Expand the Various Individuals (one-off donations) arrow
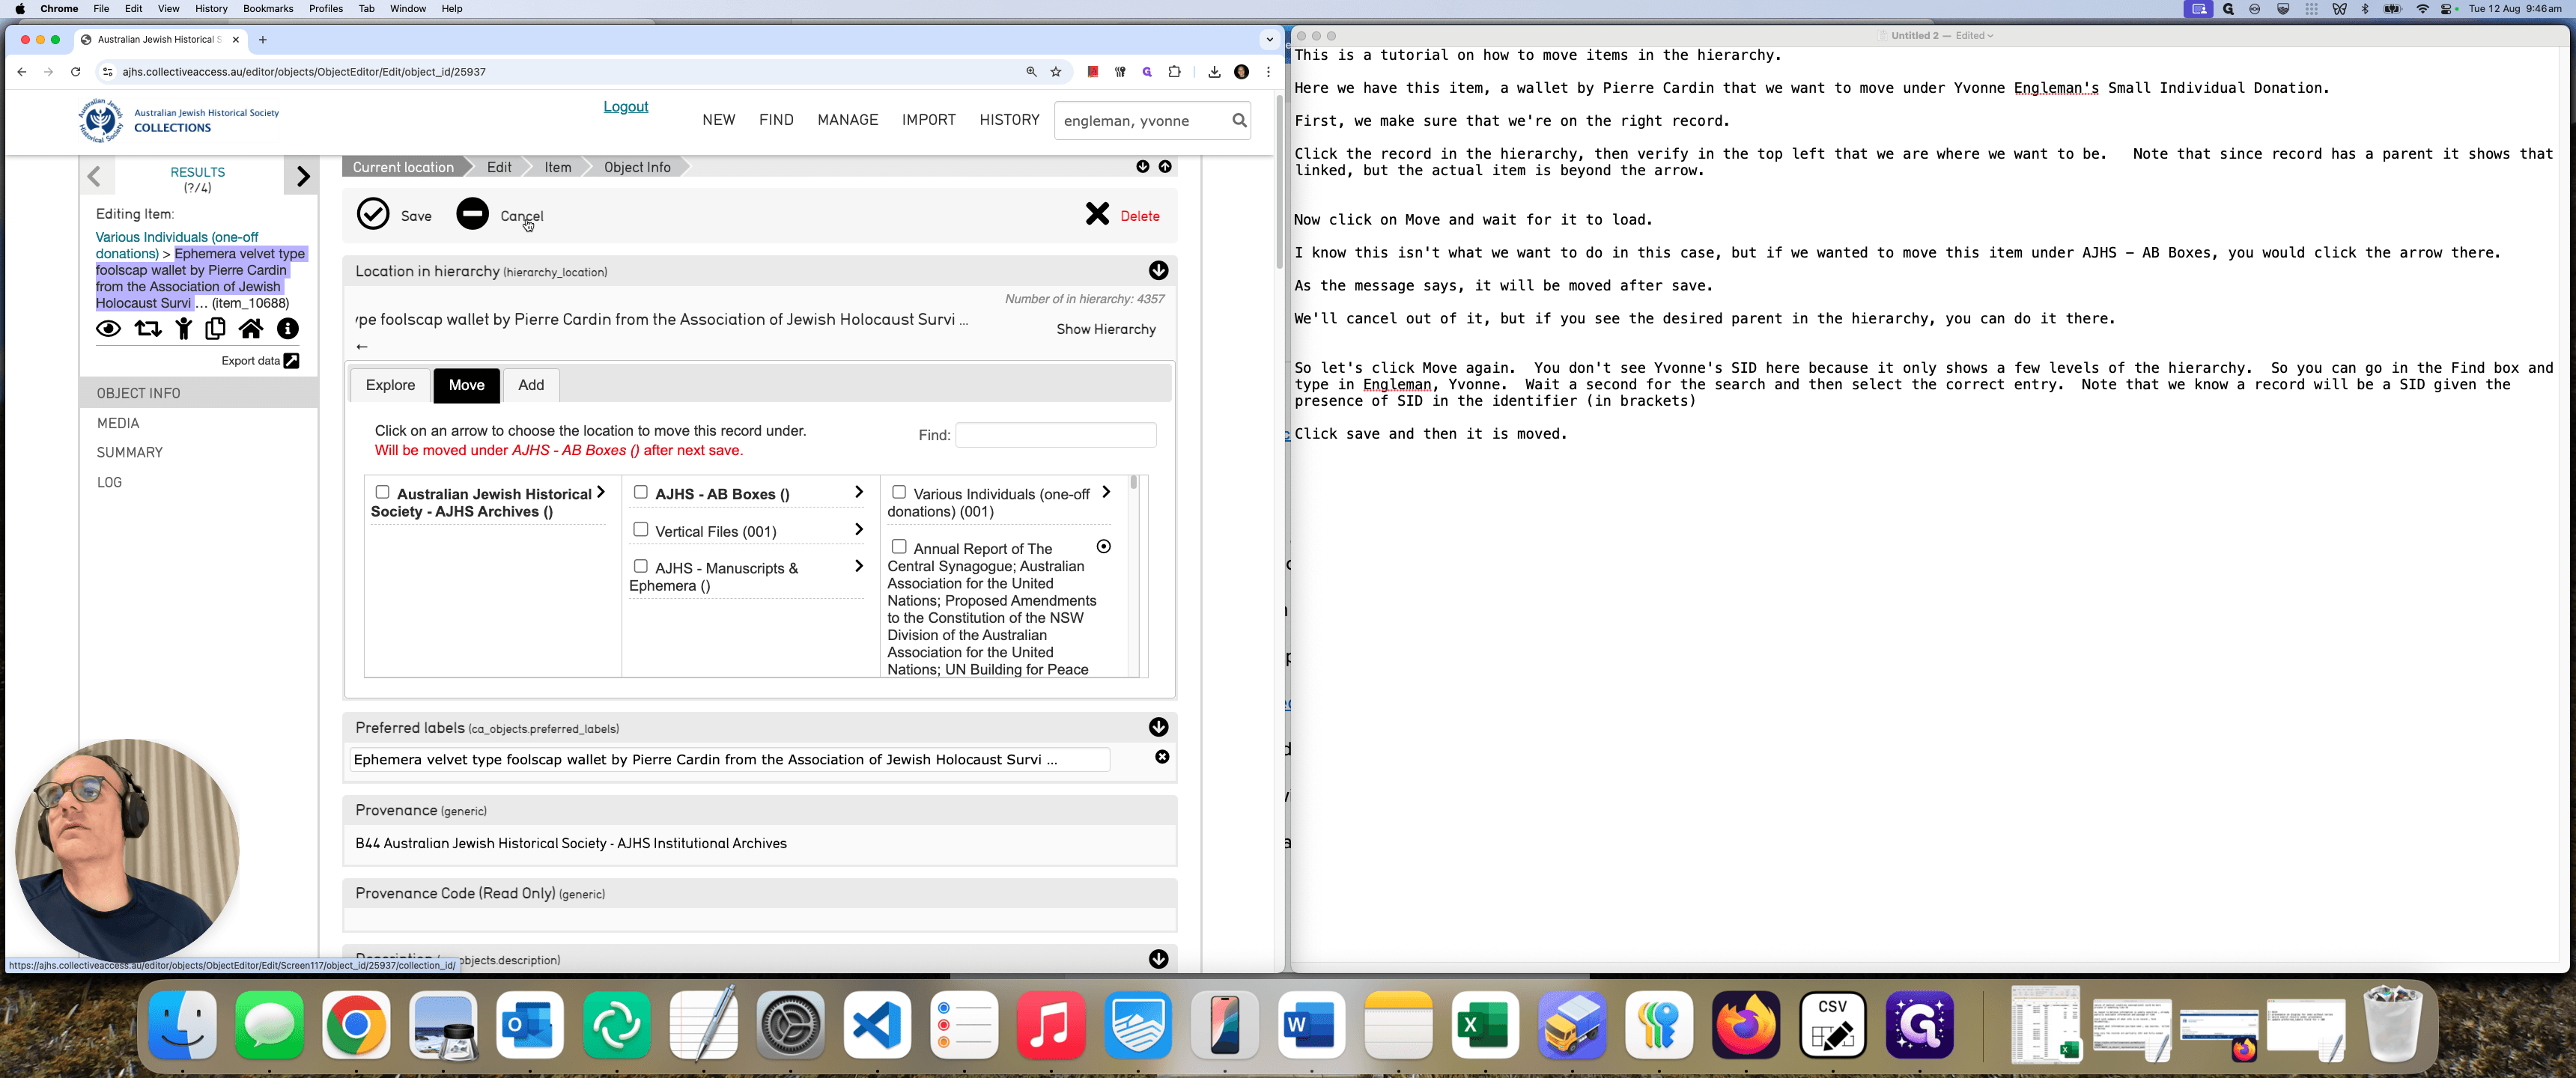Screen dimensions: 2576x1078 pyautogui.click(x=1106, y=492)
